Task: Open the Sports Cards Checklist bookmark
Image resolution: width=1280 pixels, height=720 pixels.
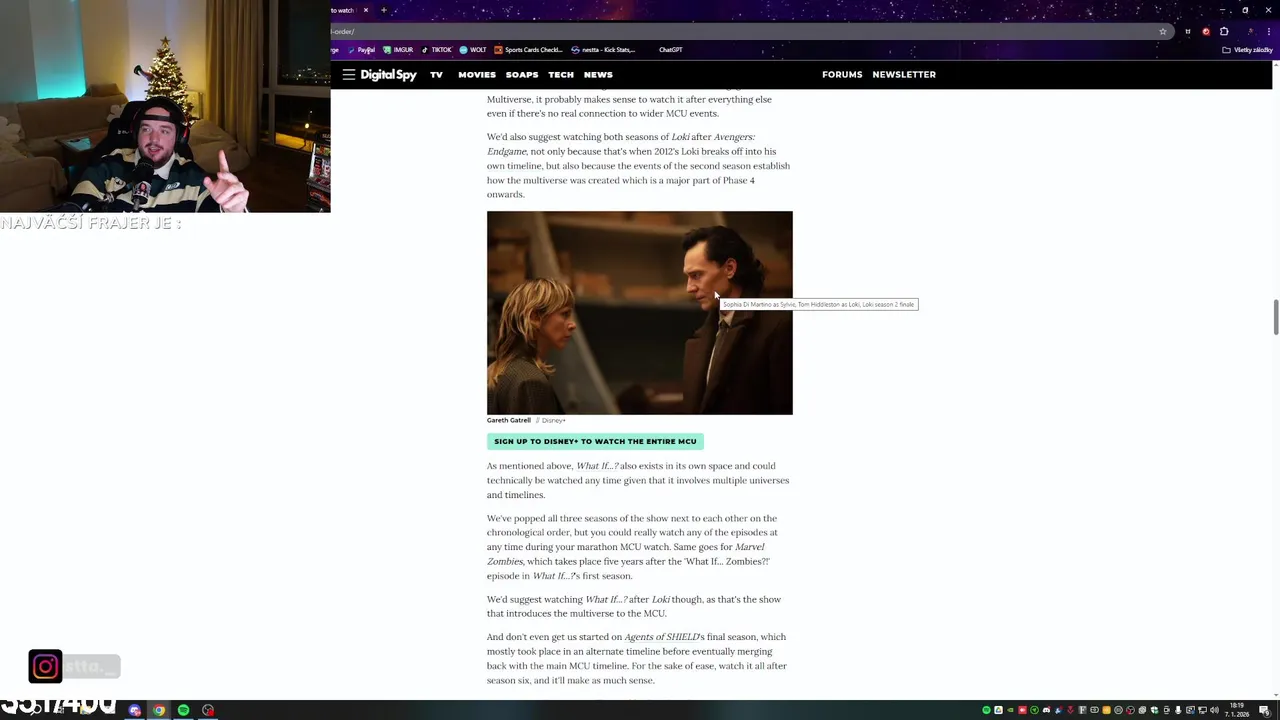Action: 529,50
